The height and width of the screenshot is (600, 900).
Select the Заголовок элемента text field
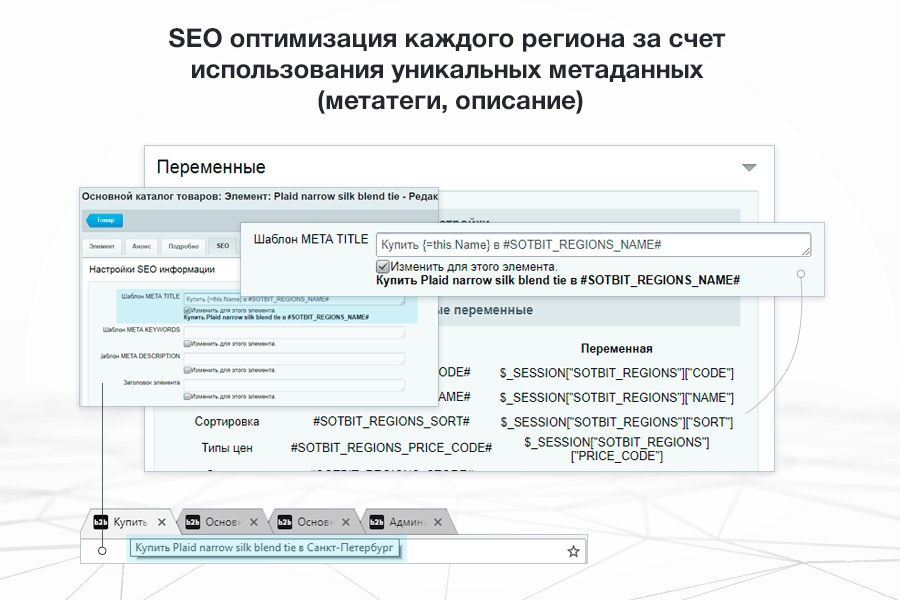click(x=294, y=385)
